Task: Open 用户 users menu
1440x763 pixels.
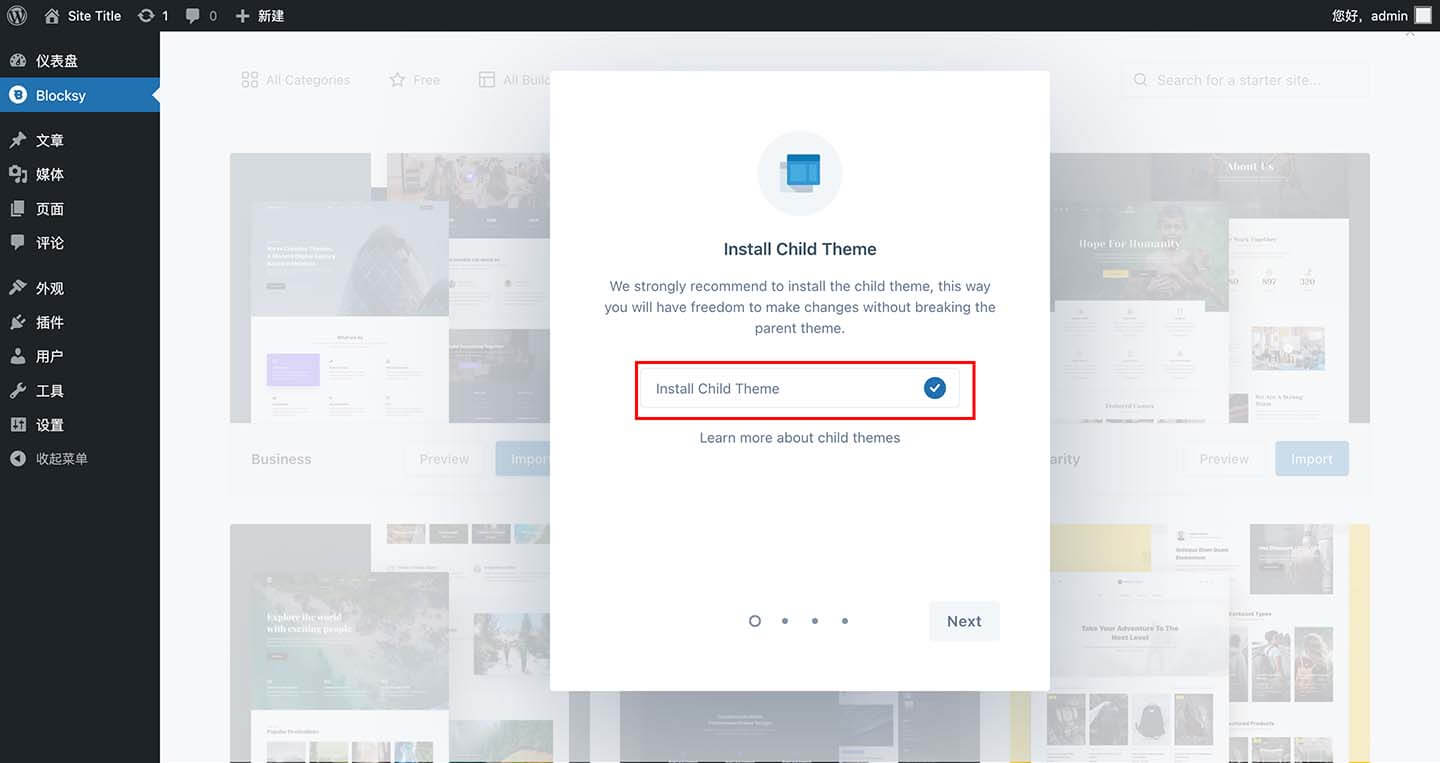Action: click(80, 356)
